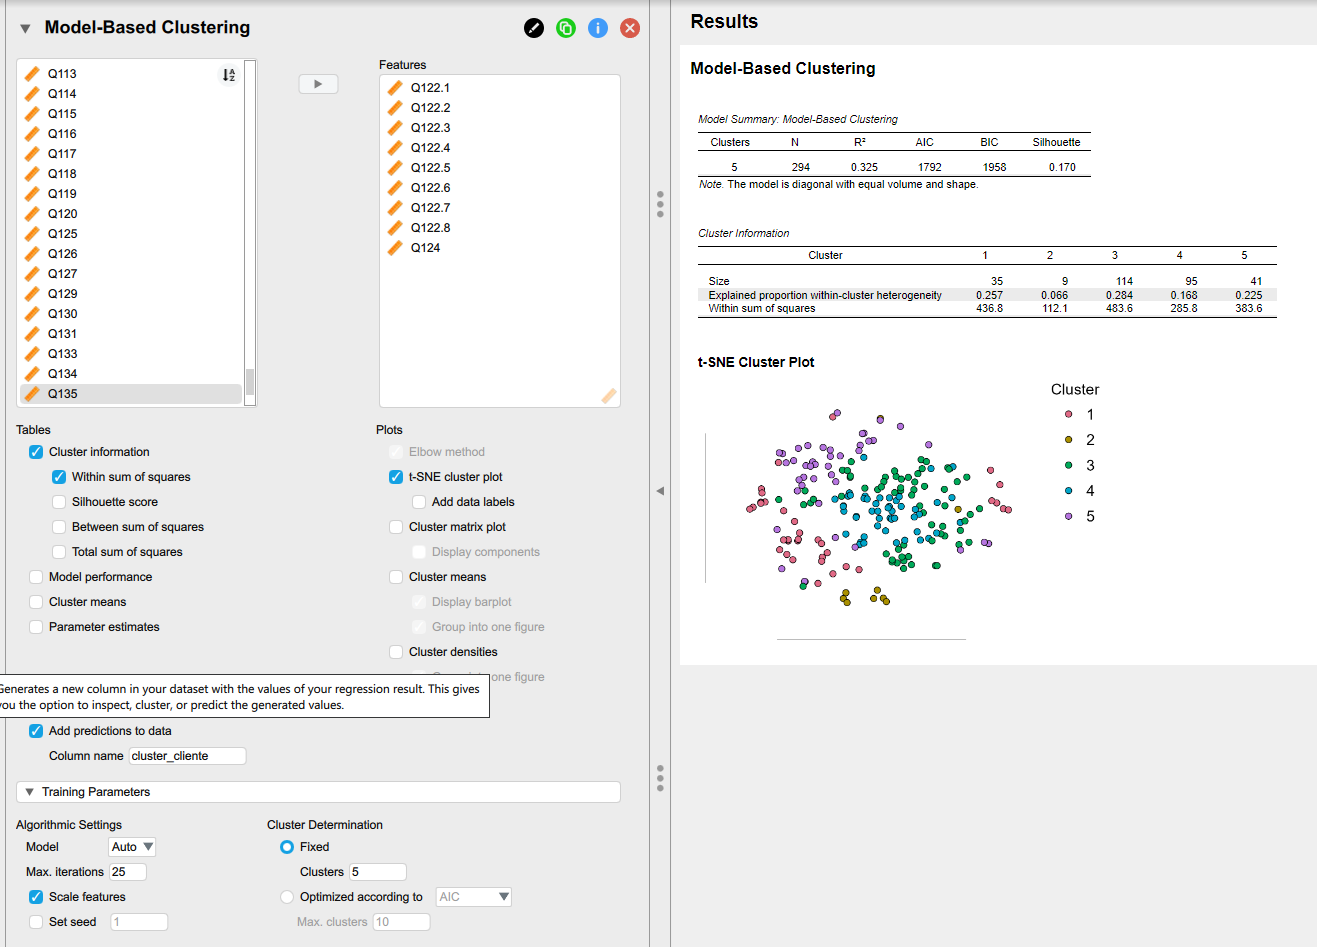Uncheck t-SNE cluster plot option
Screen dimensions: 1317x947
tap(396, 477)
